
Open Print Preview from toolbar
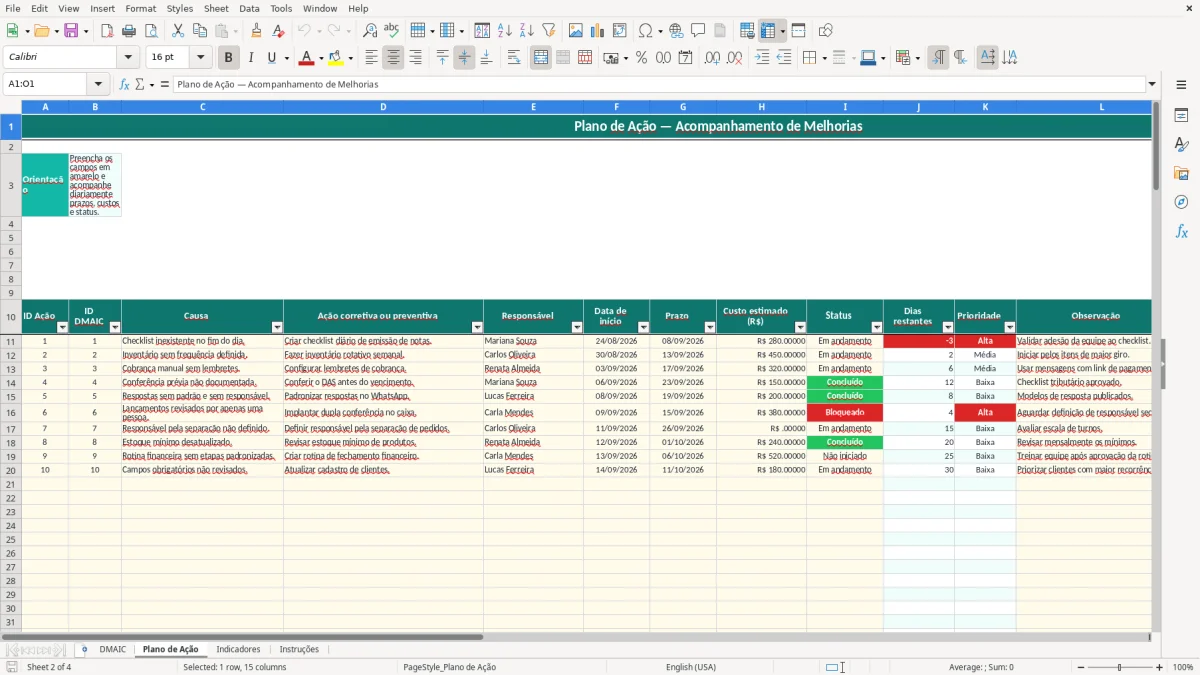point(150,31)
